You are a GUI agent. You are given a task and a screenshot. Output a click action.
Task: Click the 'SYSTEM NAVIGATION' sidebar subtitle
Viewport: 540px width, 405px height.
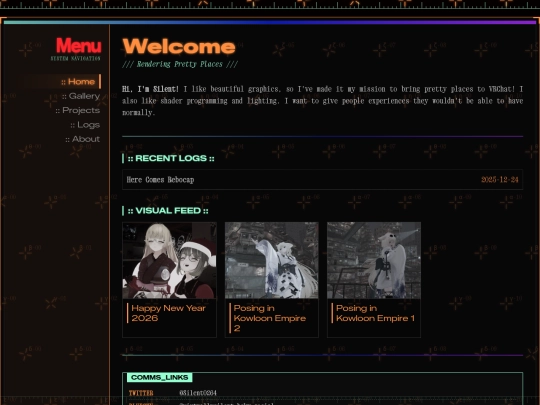[x=75, y=59]
